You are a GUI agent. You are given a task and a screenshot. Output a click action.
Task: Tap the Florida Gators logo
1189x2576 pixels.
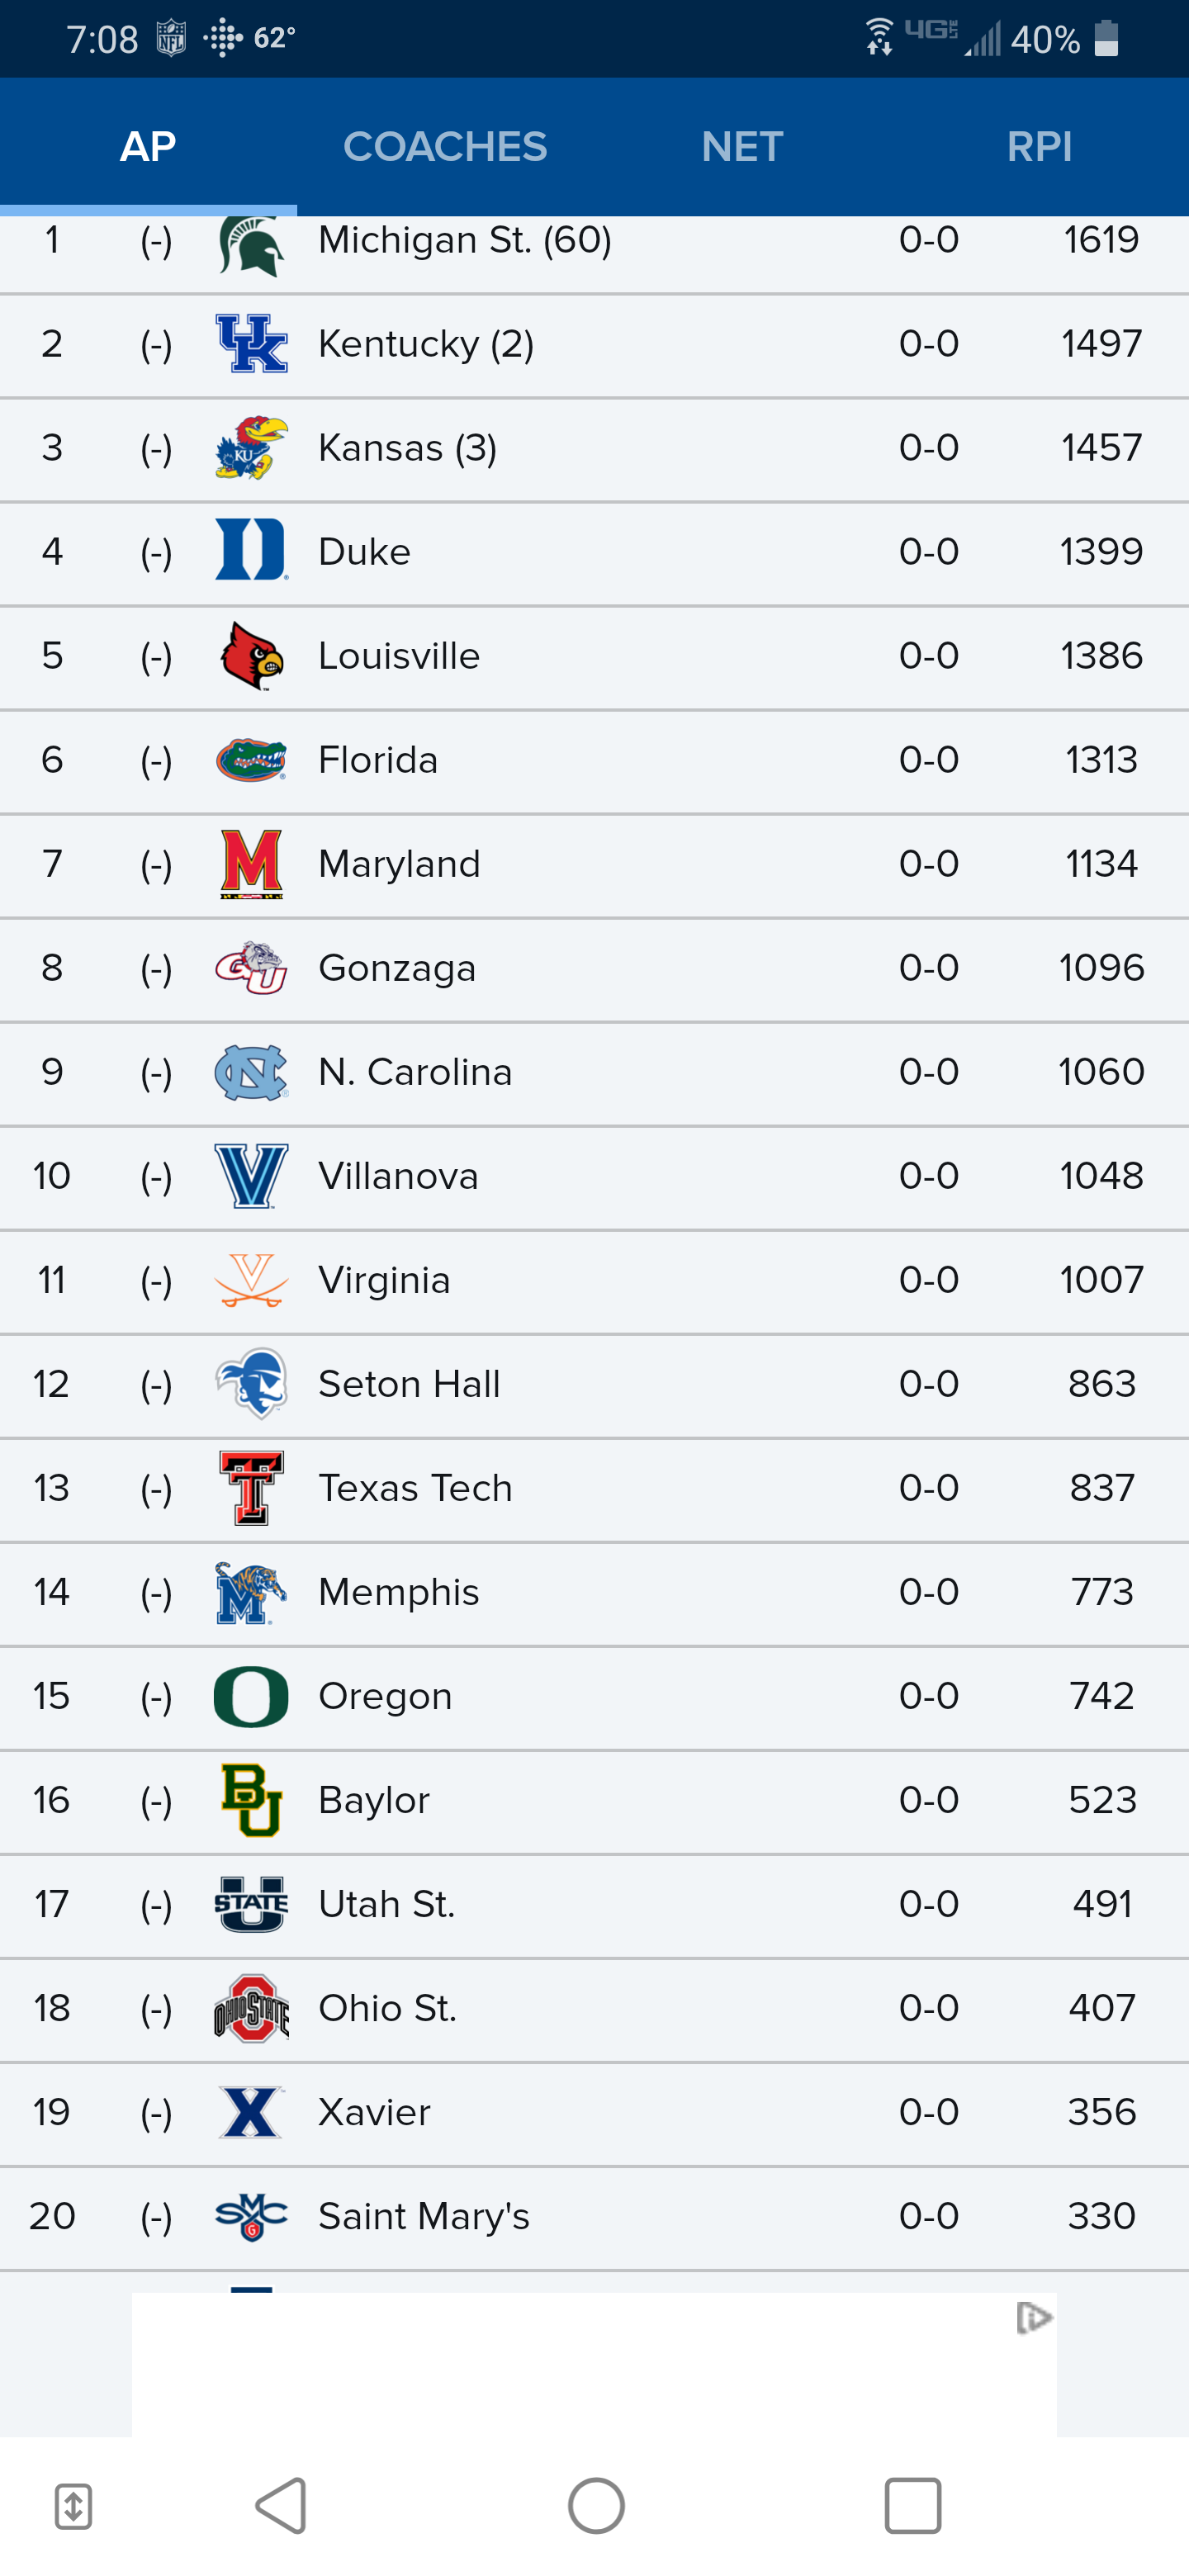pyautogui.click(x=251, y=760)
